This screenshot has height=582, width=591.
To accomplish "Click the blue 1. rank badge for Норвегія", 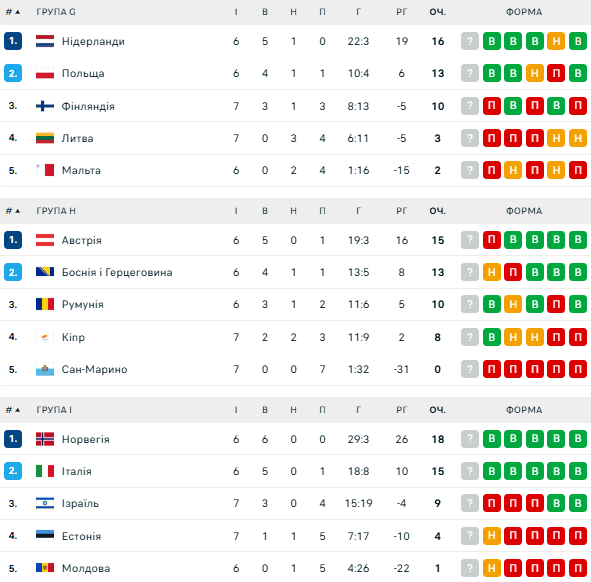I will point(13,439).
